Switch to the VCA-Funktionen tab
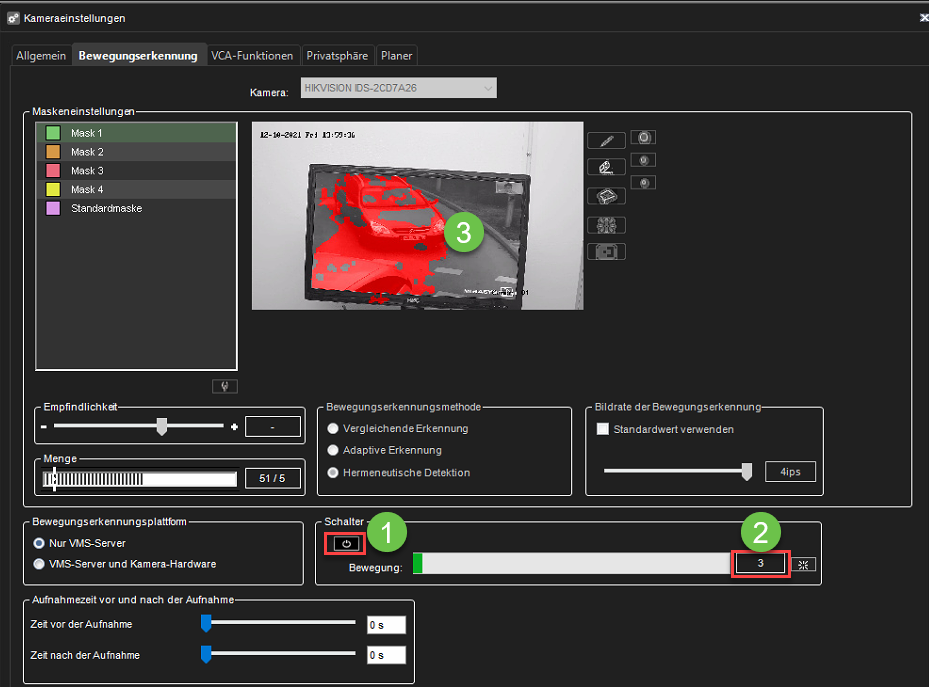 pos(252,56)
